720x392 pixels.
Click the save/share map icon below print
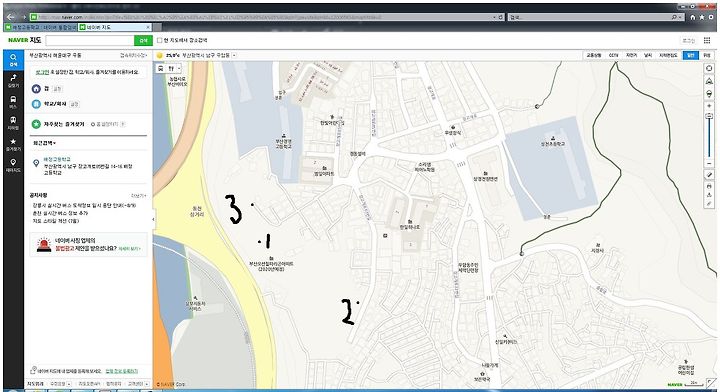(x=709, y=195)
